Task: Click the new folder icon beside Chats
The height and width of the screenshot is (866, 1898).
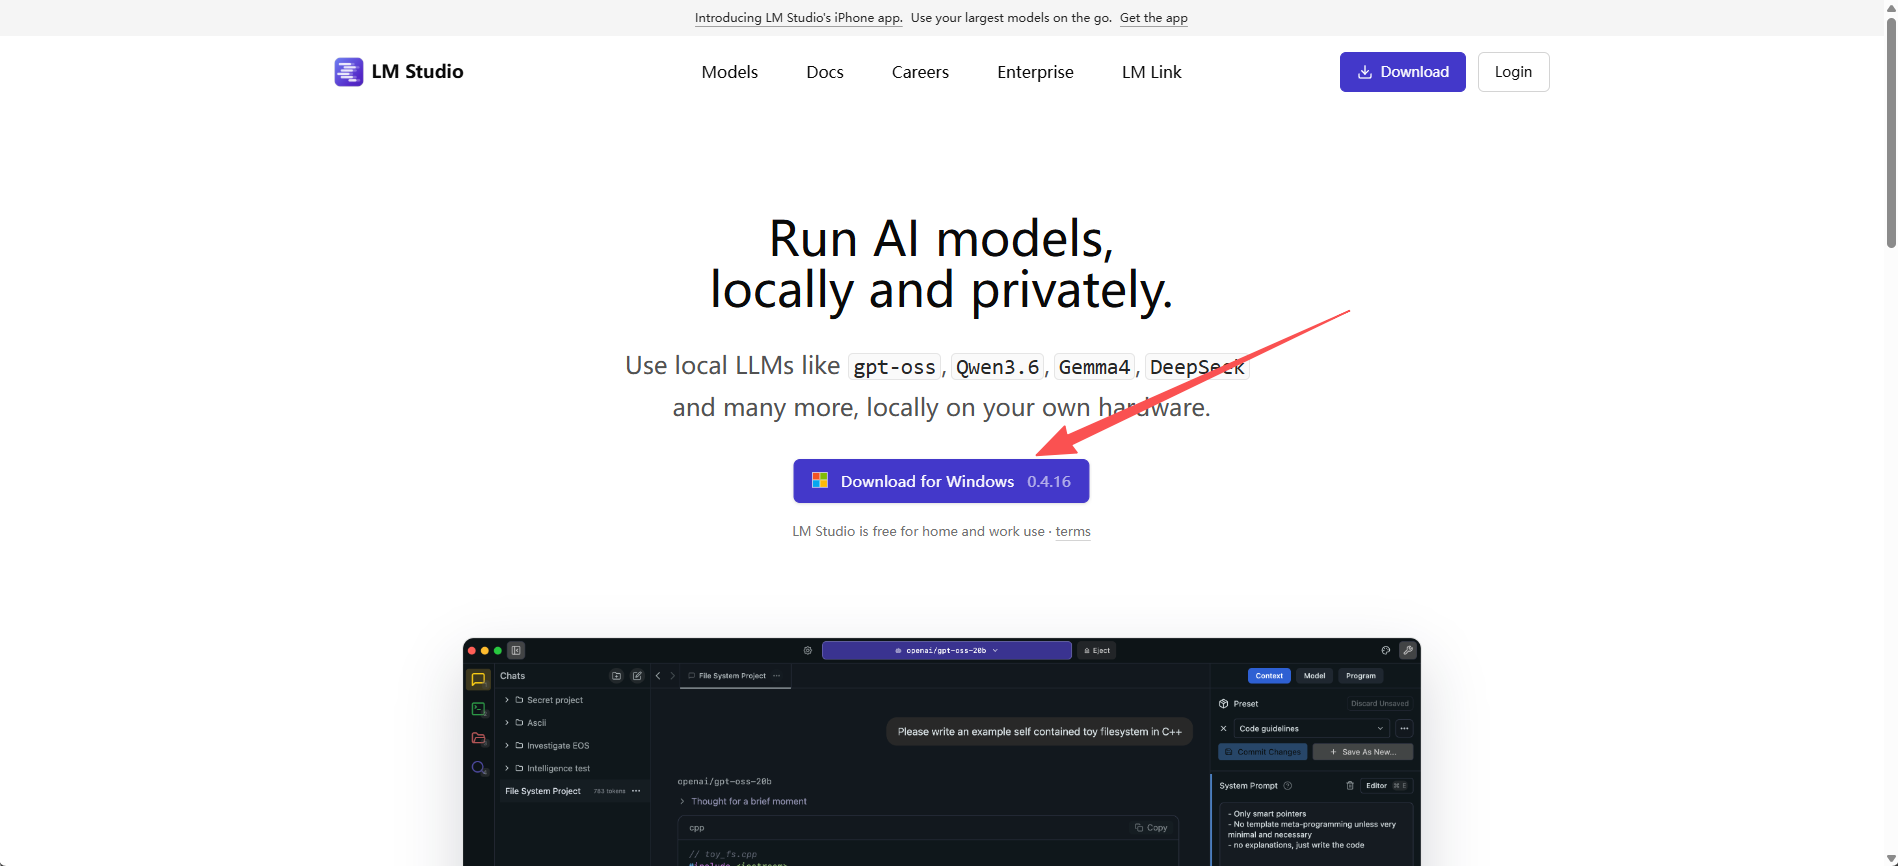Action: pos(616,676)
